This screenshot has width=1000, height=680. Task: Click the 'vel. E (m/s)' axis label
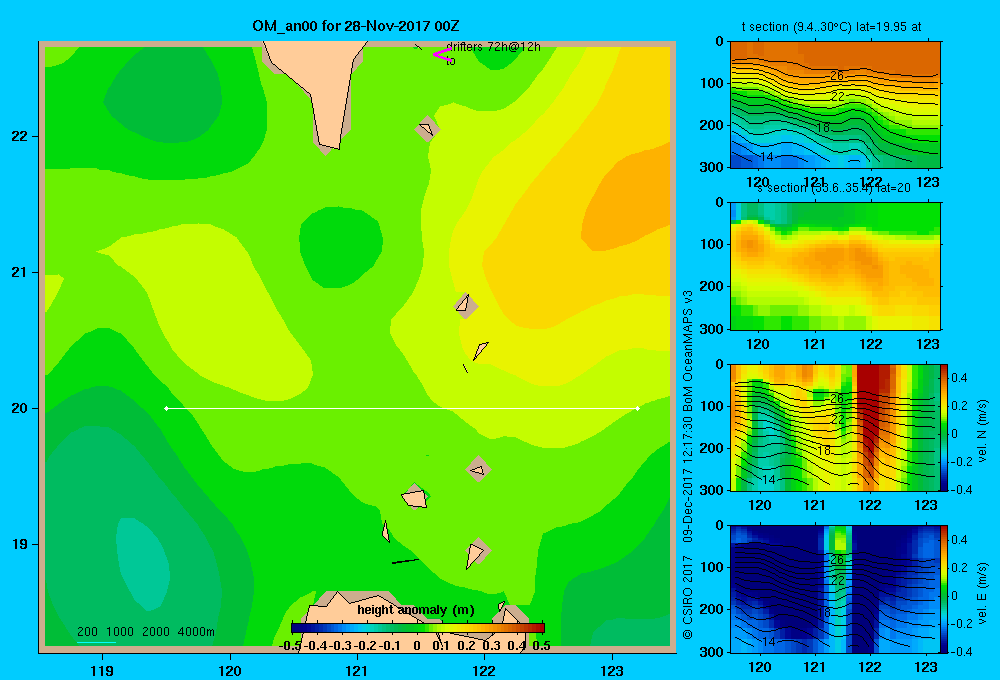(983, 593)
